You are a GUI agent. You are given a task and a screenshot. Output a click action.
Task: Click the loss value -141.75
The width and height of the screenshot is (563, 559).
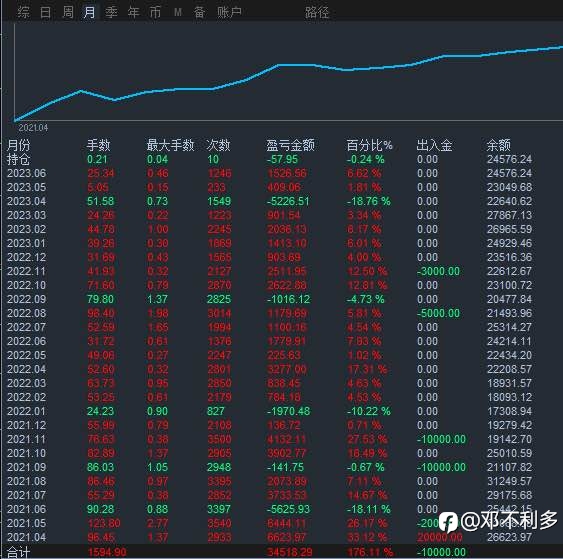pos(285,467)
